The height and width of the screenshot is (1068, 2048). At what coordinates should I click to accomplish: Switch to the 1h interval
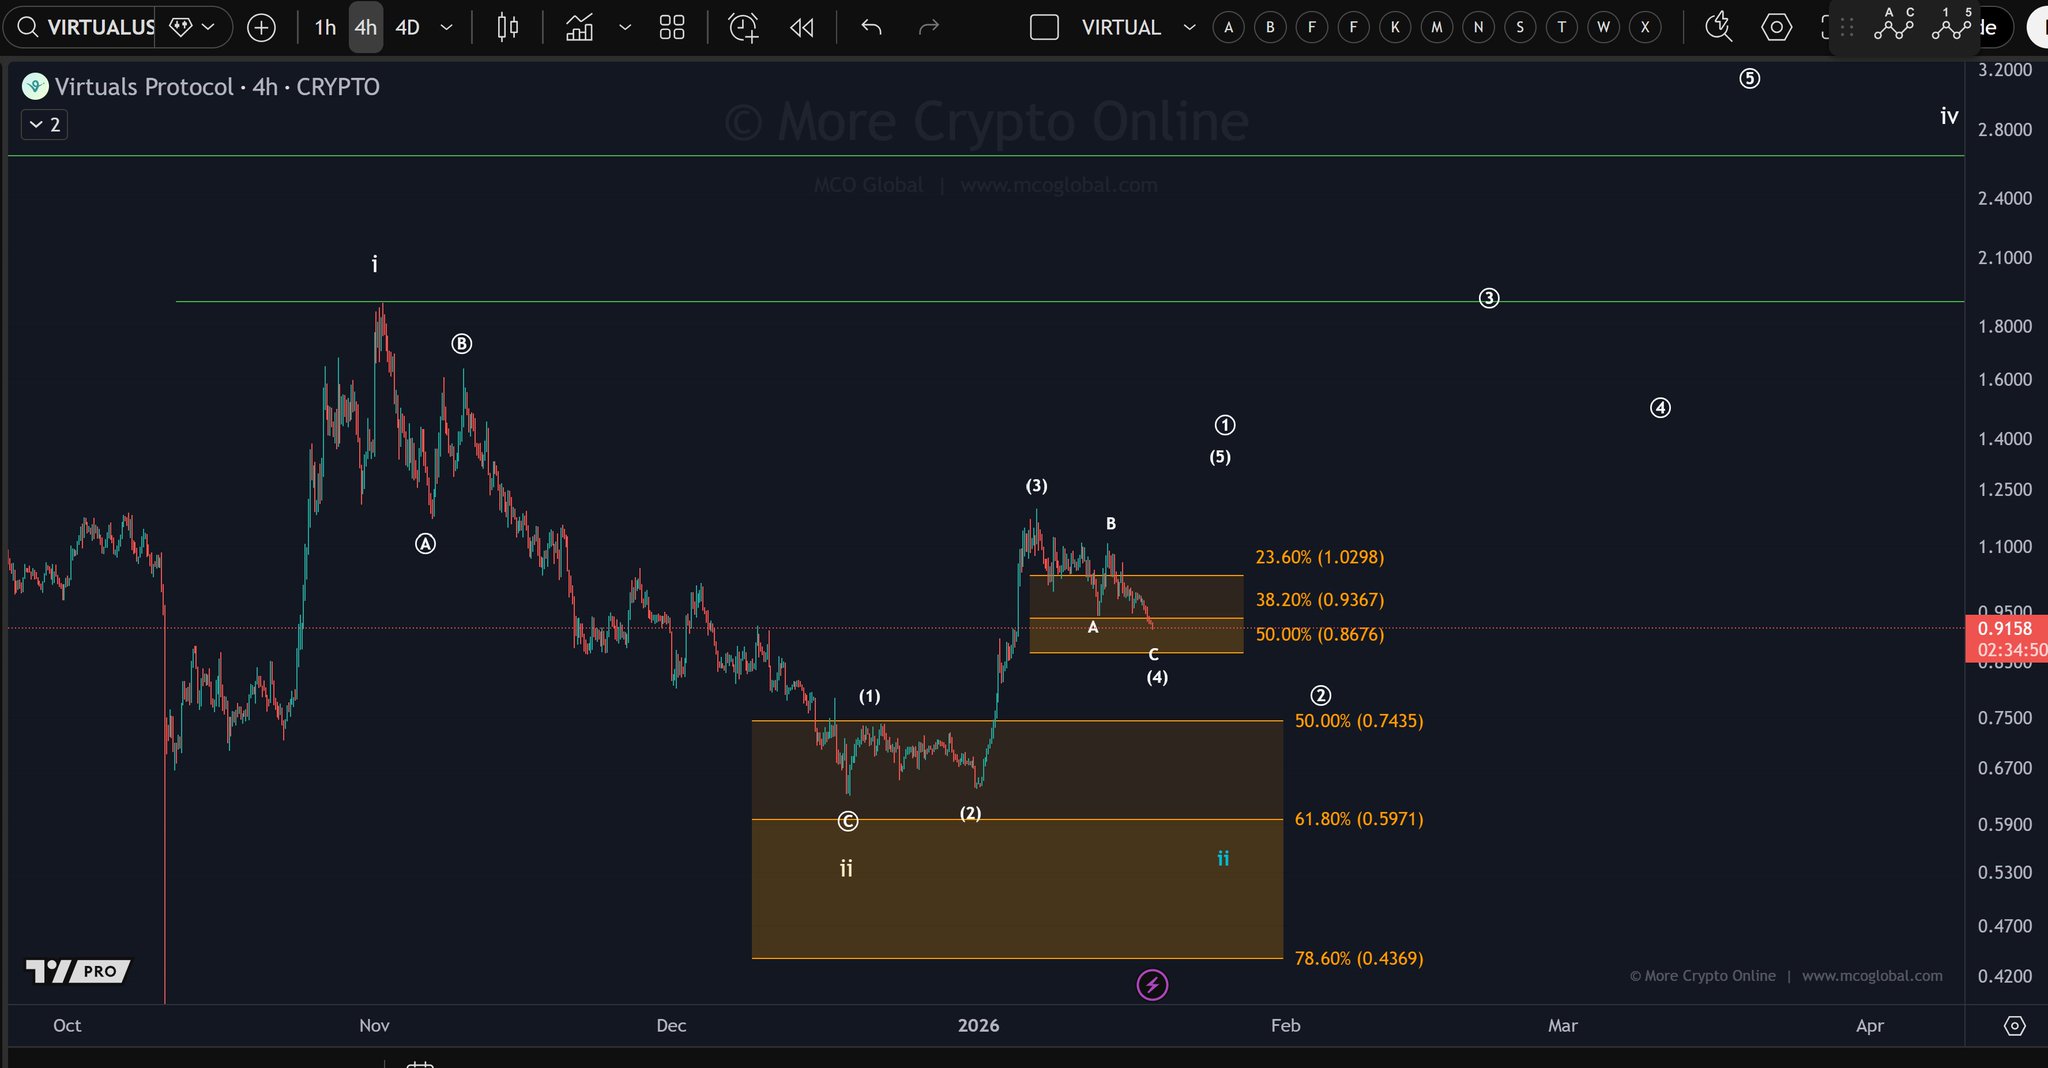(325, 27)
